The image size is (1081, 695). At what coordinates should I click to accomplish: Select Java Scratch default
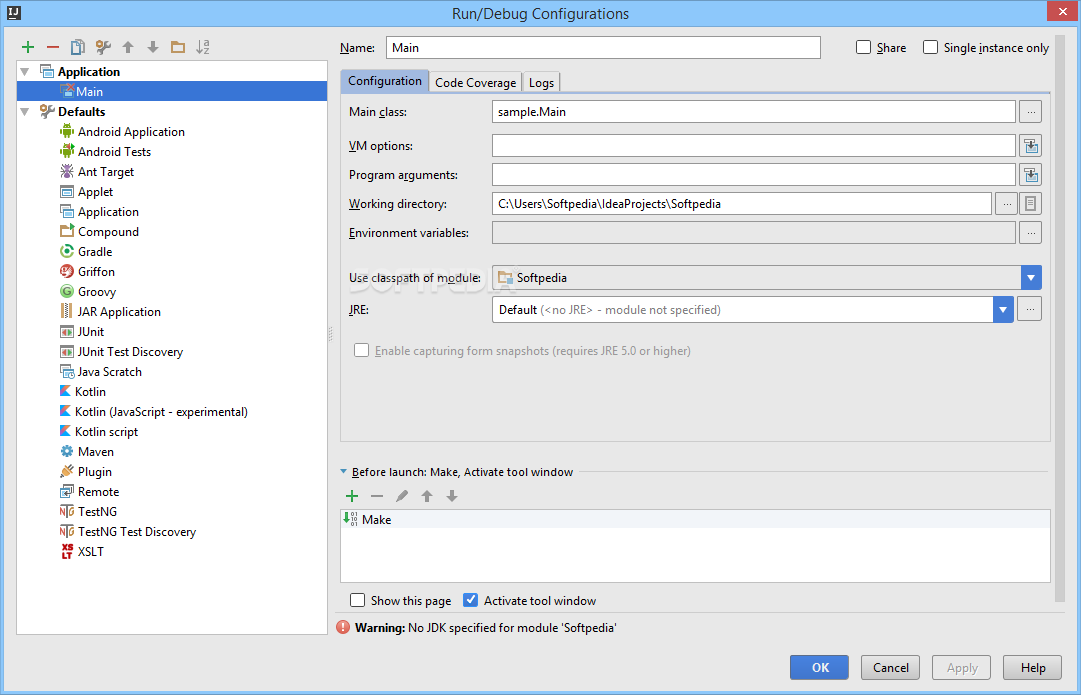(x=101, y=372)
